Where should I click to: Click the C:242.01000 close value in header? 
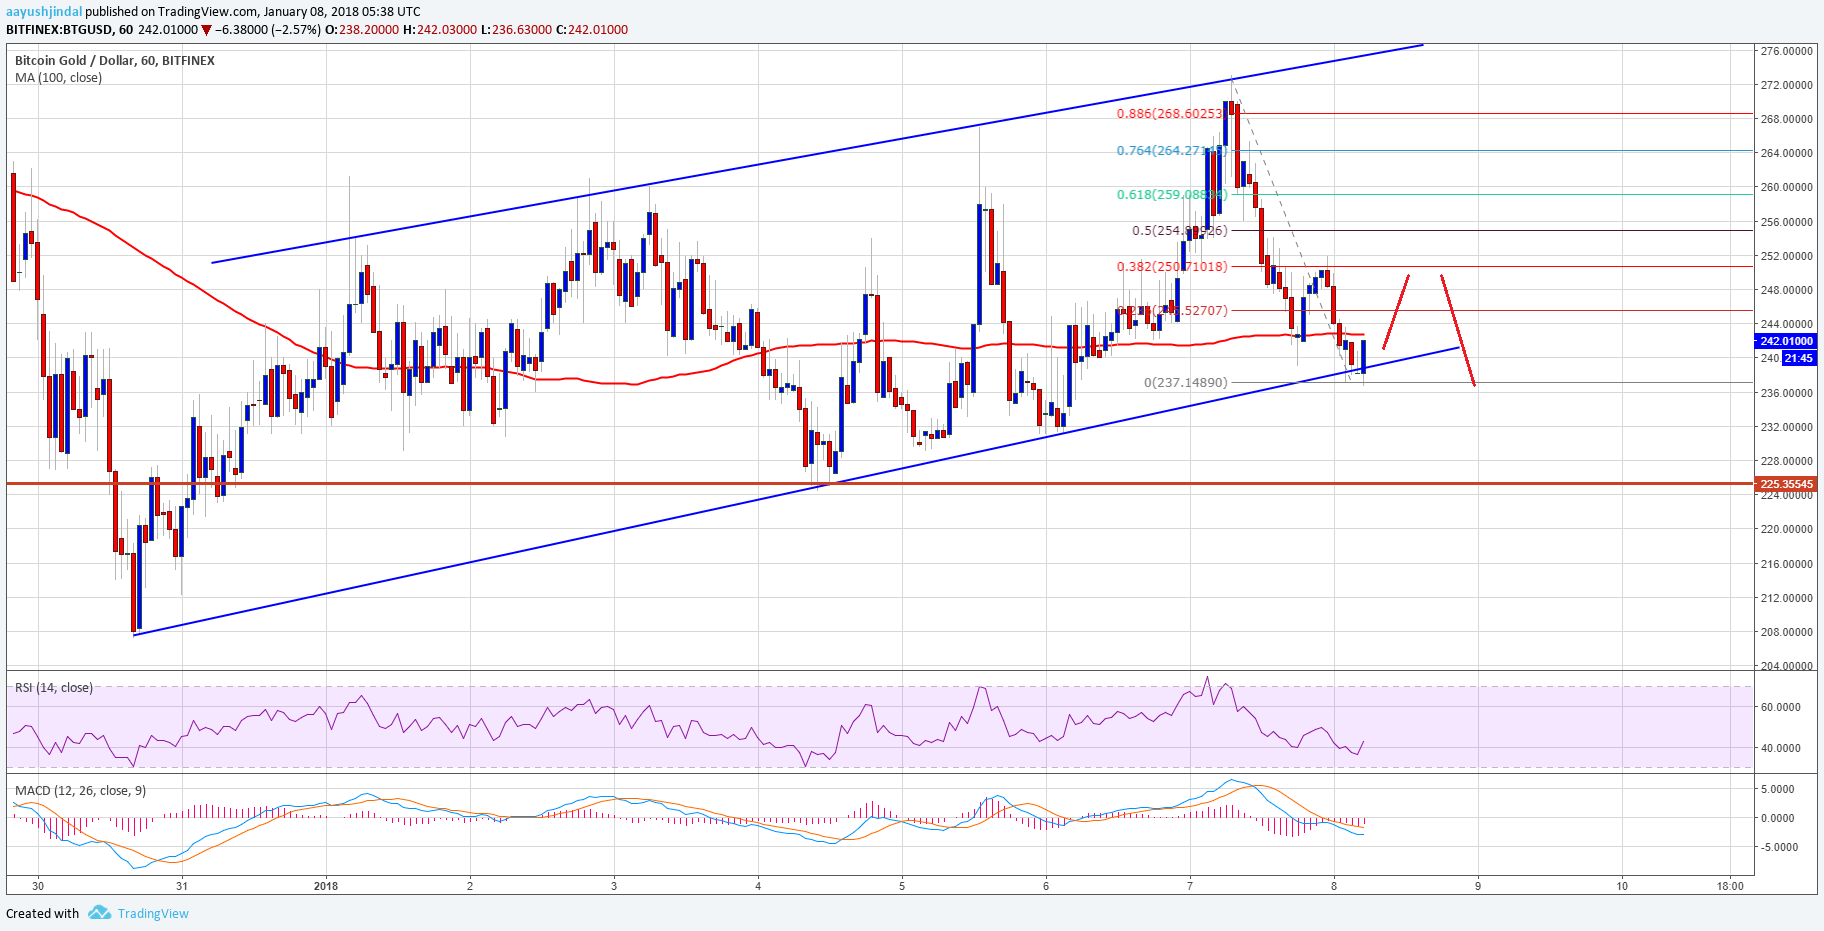tap(592, 30)
